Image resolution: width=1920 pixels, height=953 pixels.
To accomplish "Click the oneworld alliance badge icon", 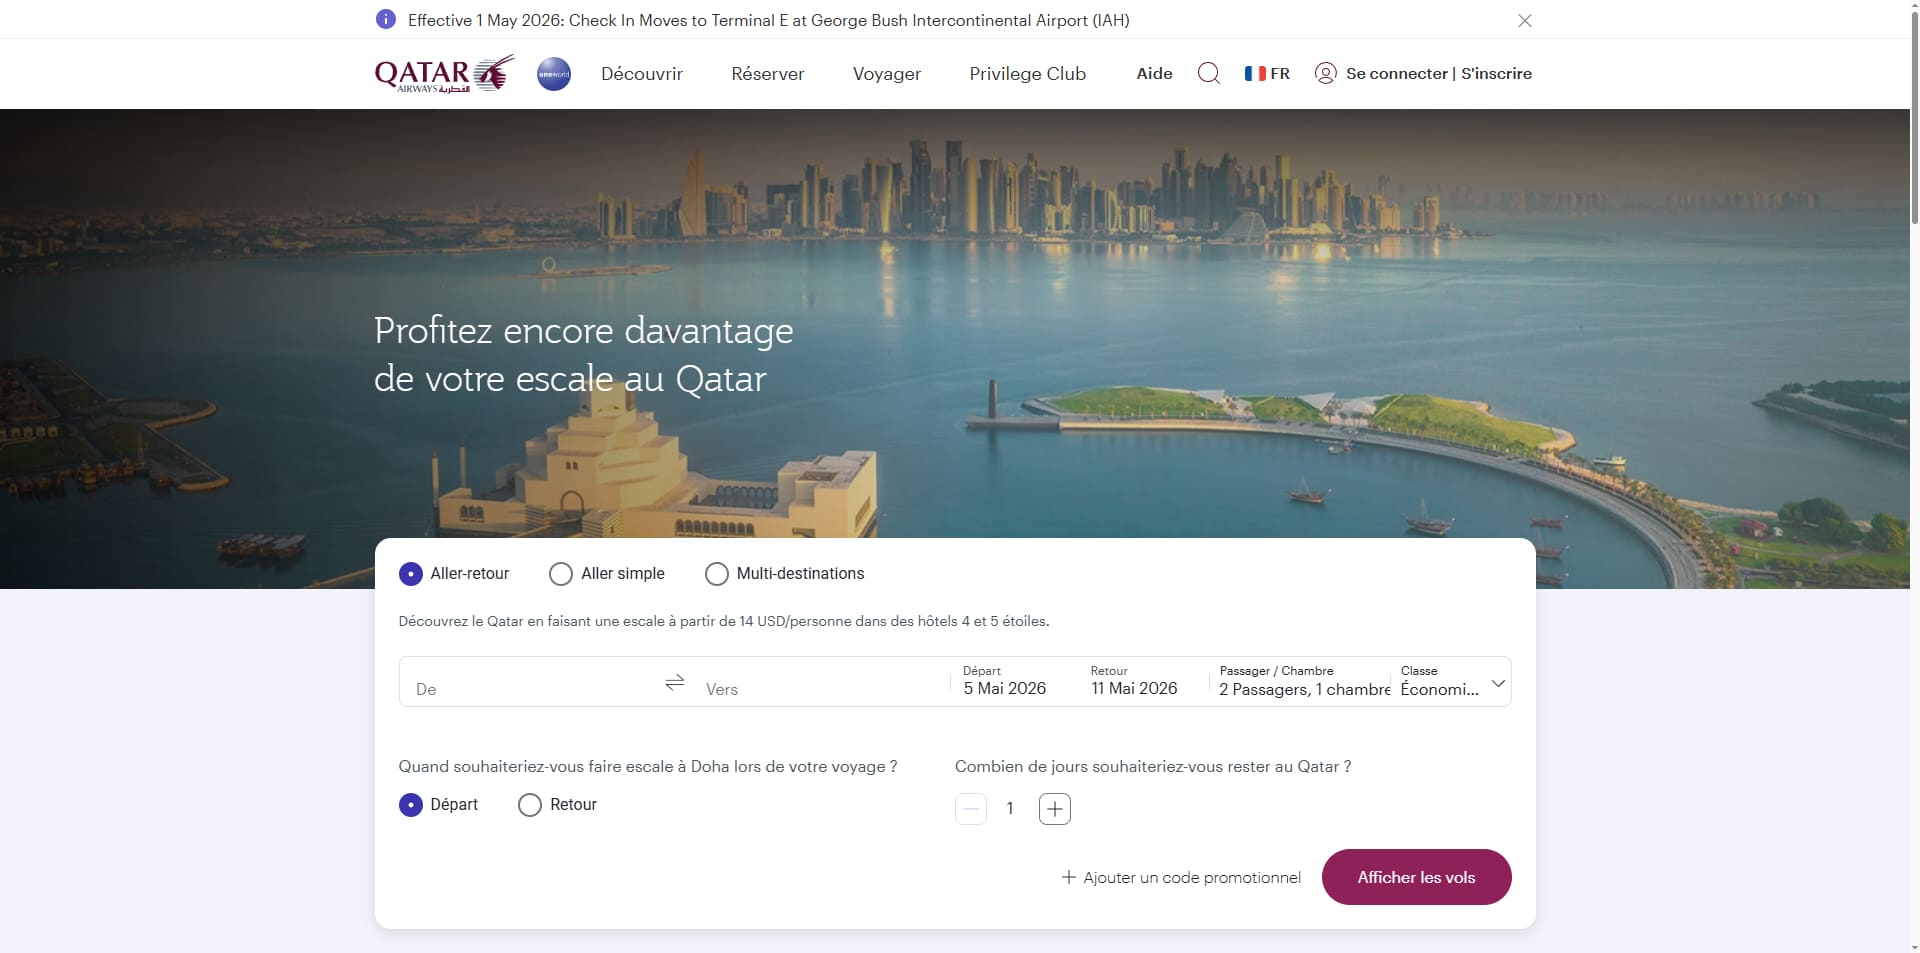I will [554, 74].
